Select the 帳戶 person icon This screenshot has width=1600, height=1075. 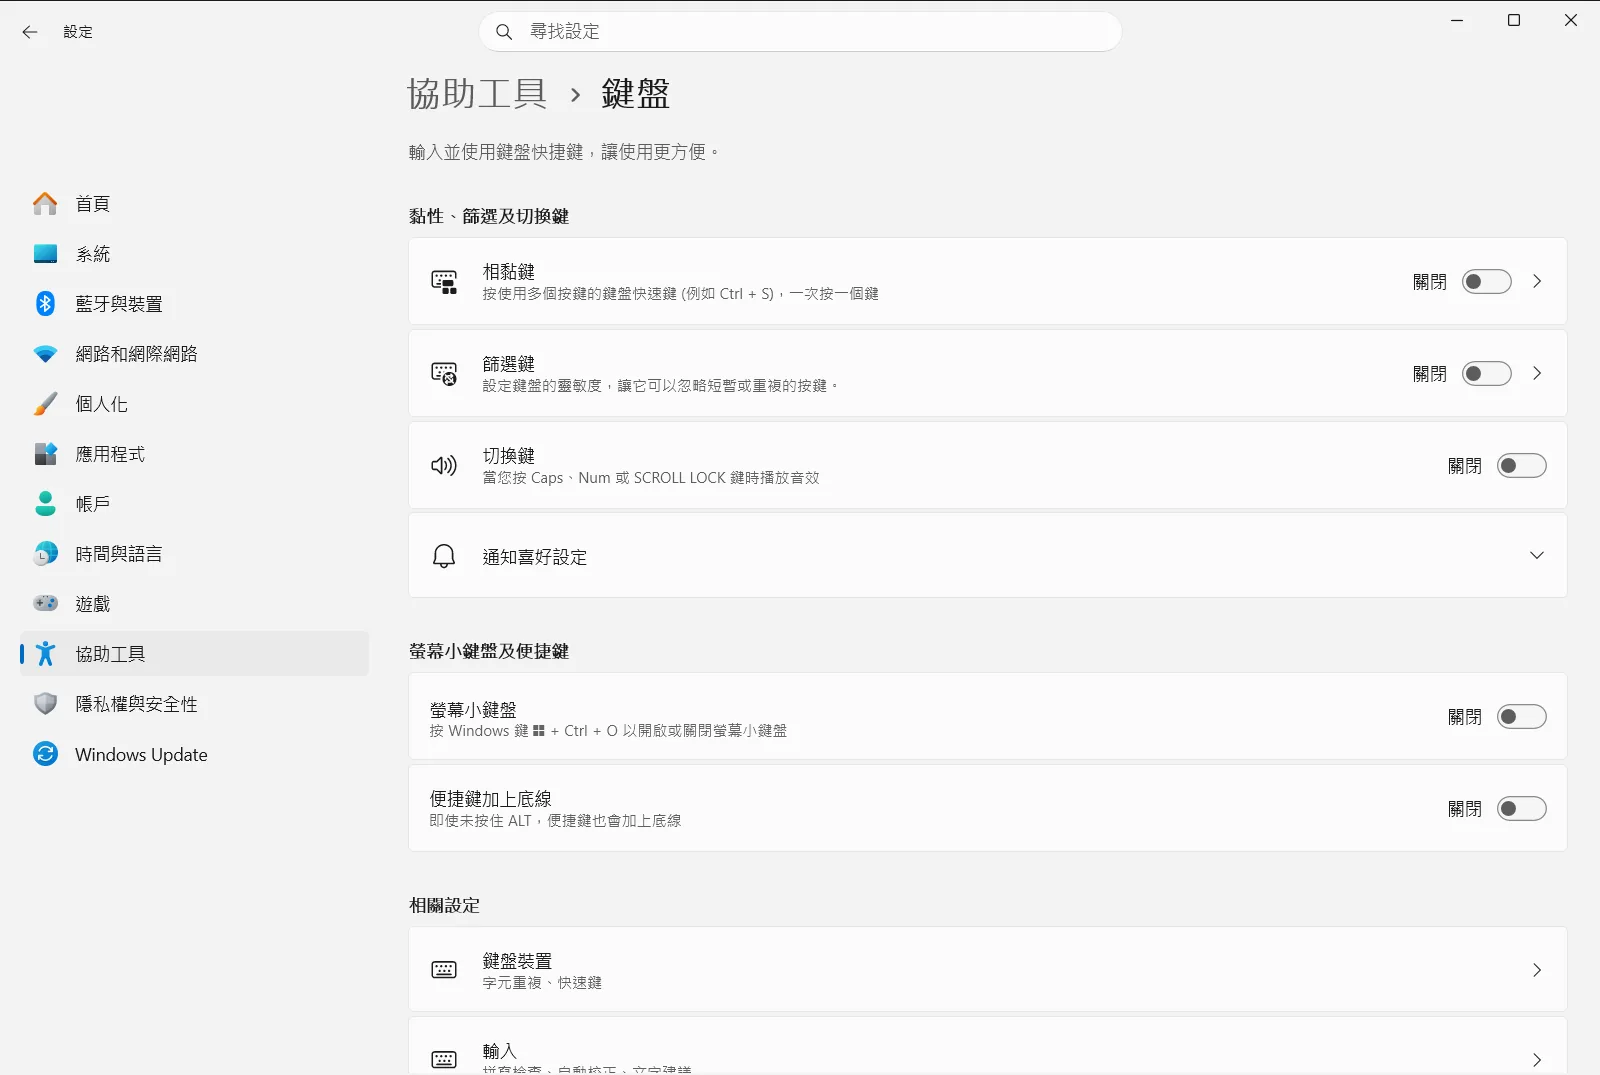(x=45, y=504)
